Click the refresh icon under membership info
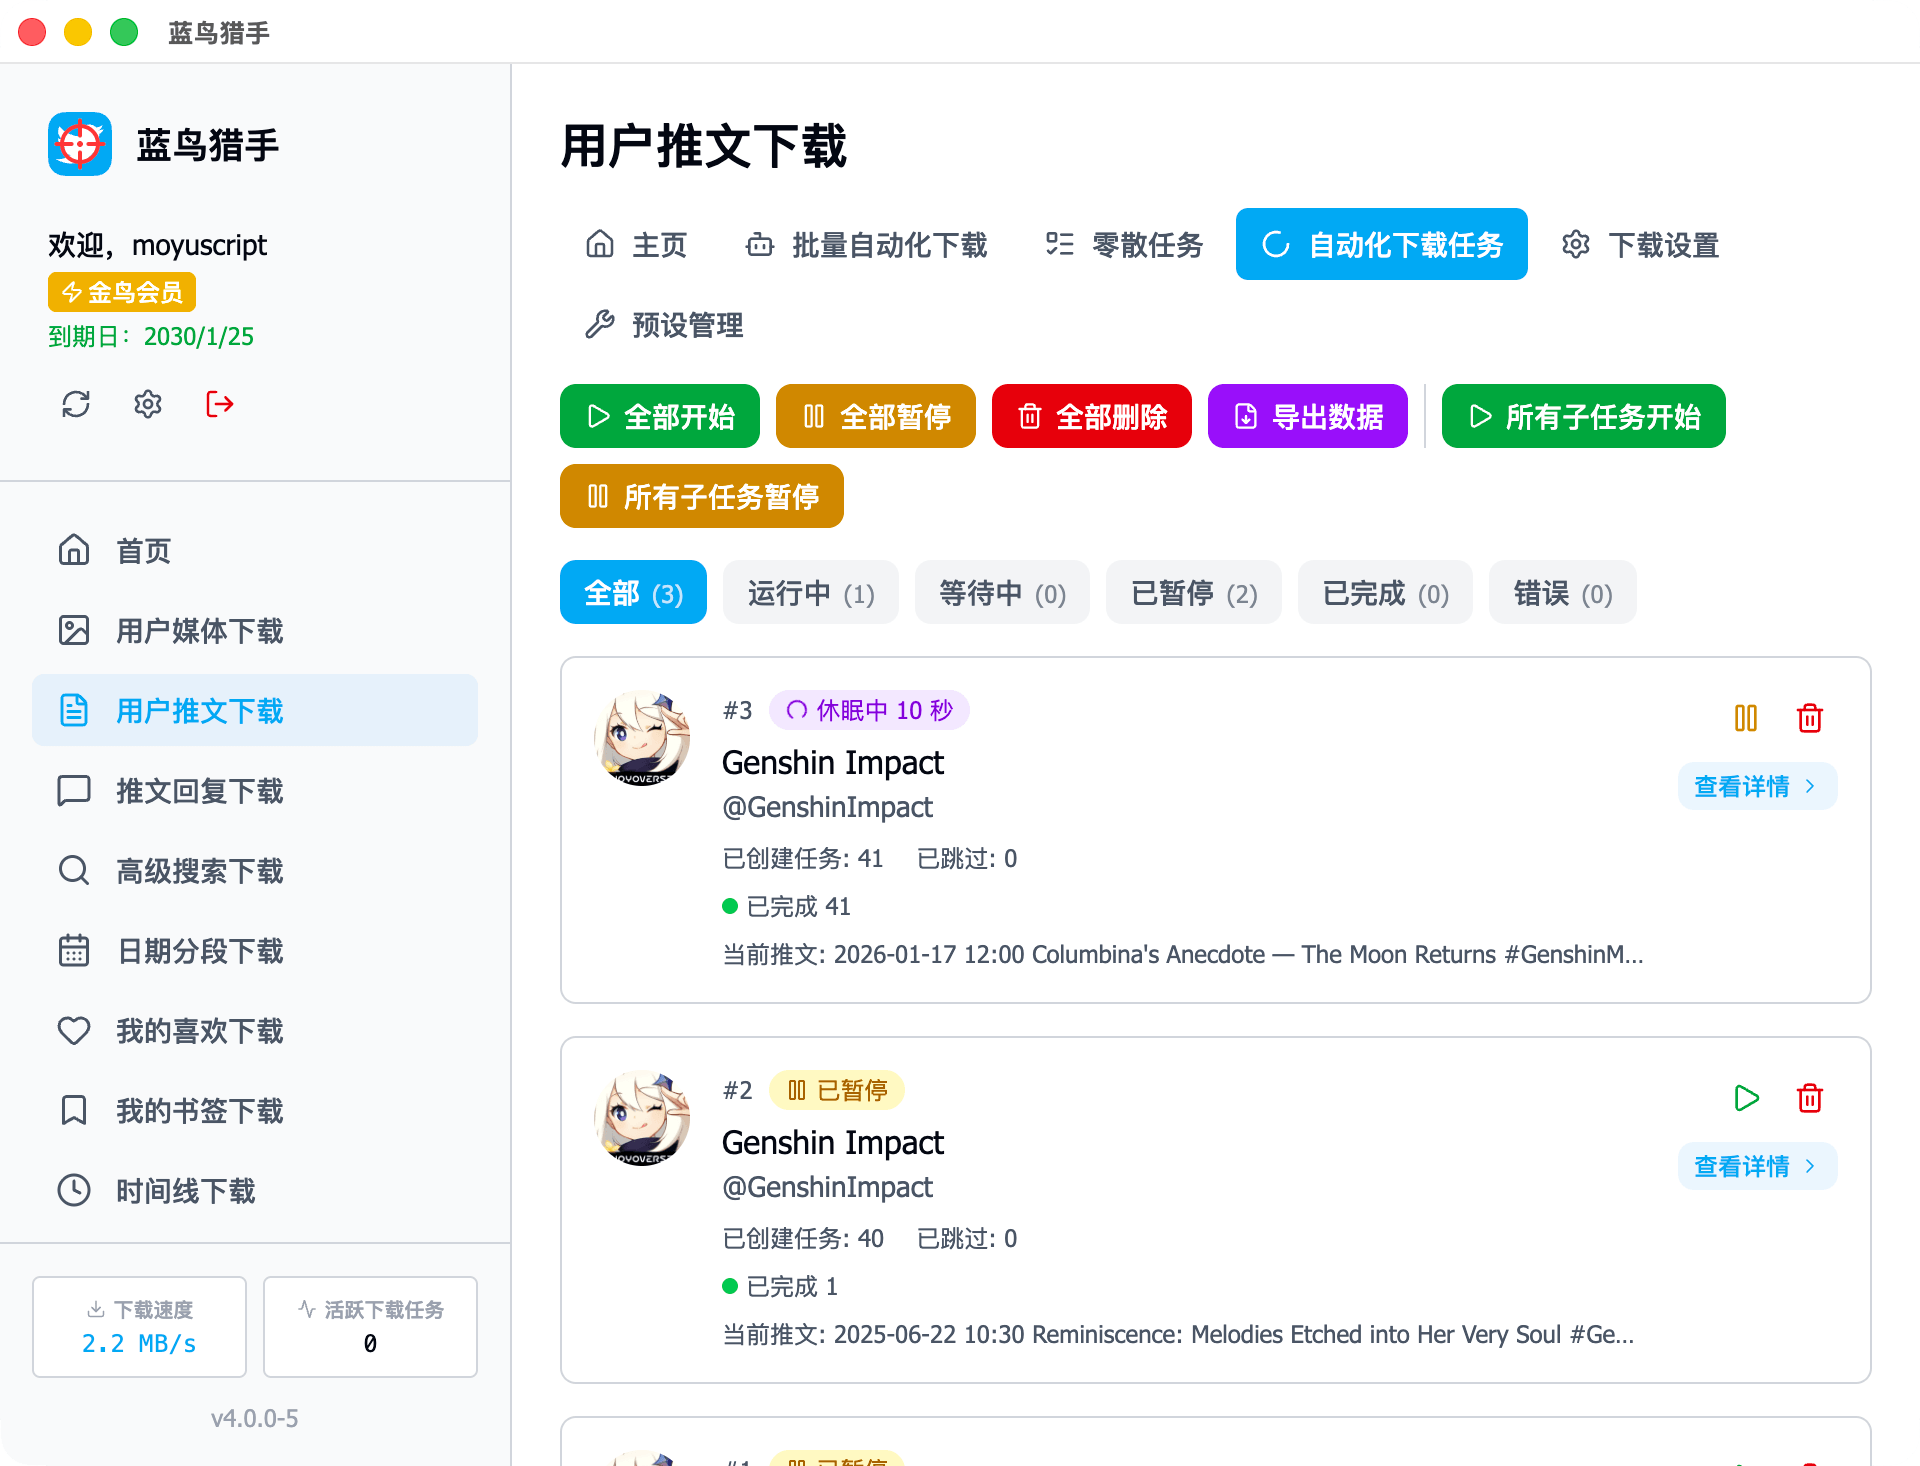Image resolution: width=1920 pixels, height=1466 pixels. click(x=76, y=404)
